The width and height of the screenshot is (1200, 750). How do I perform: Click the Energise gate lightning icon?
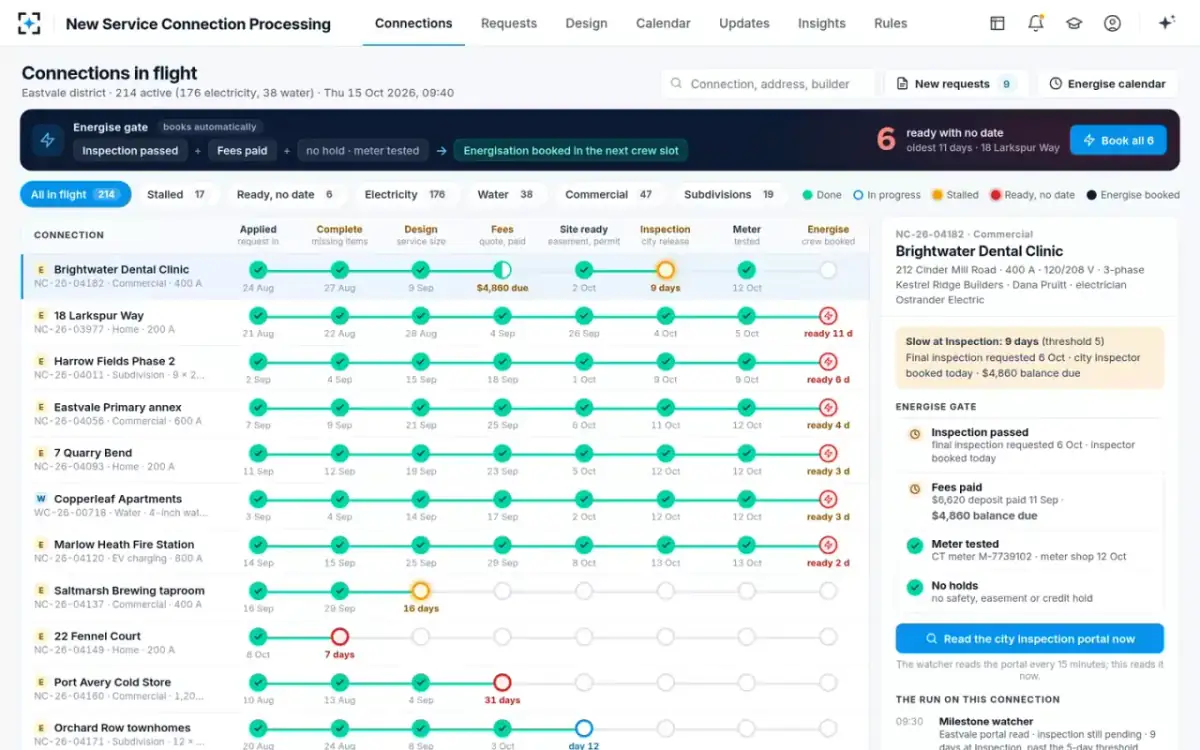(47, 140)
